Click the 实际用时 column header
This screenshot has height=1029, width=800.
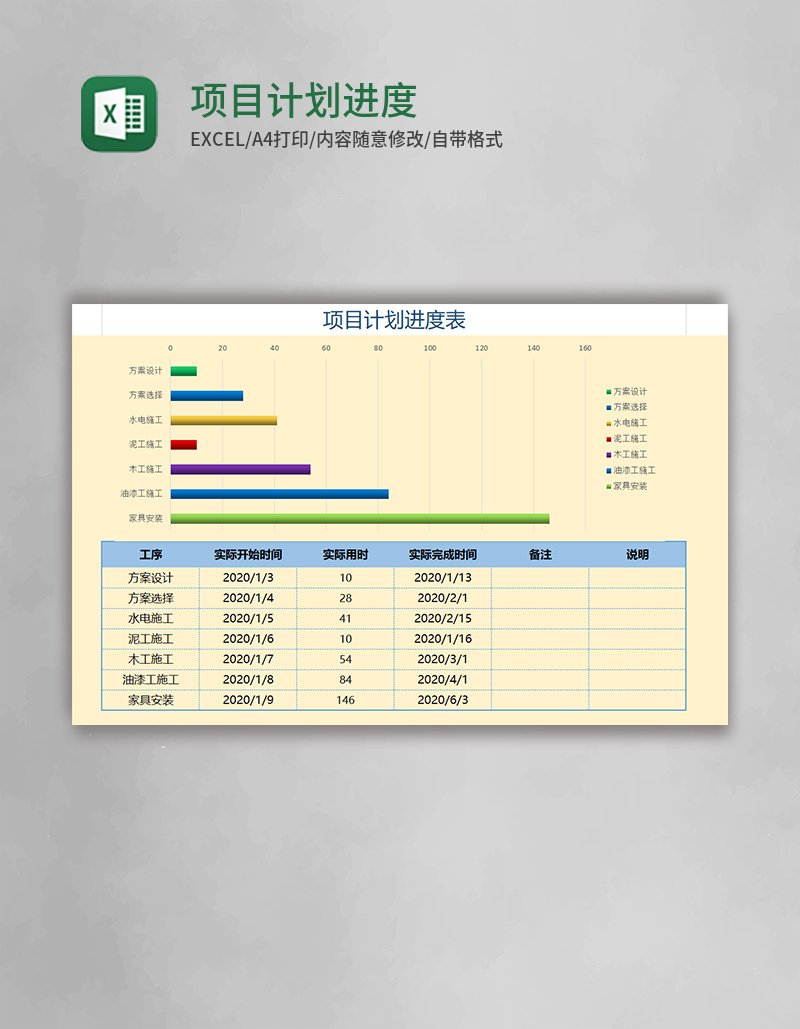tap(346, 553)
